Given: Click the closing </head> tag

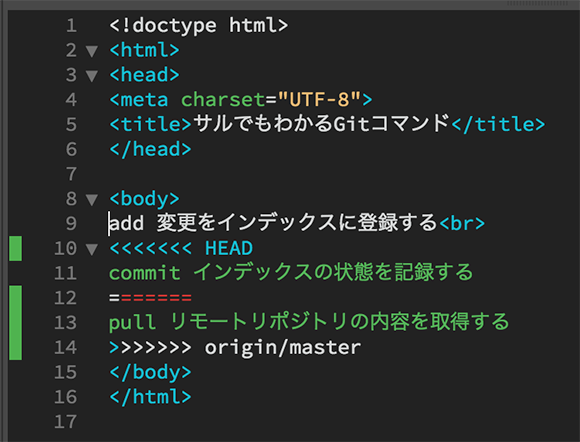Looking at the screenshot, I should tap(150, 149).
